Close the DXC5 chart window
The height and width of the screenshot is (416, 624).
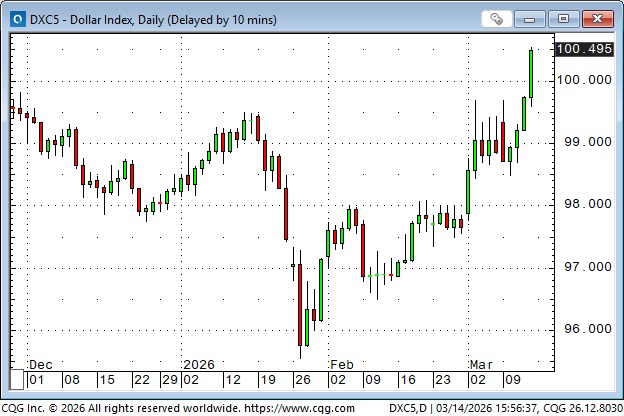click(x=597, y=19)
